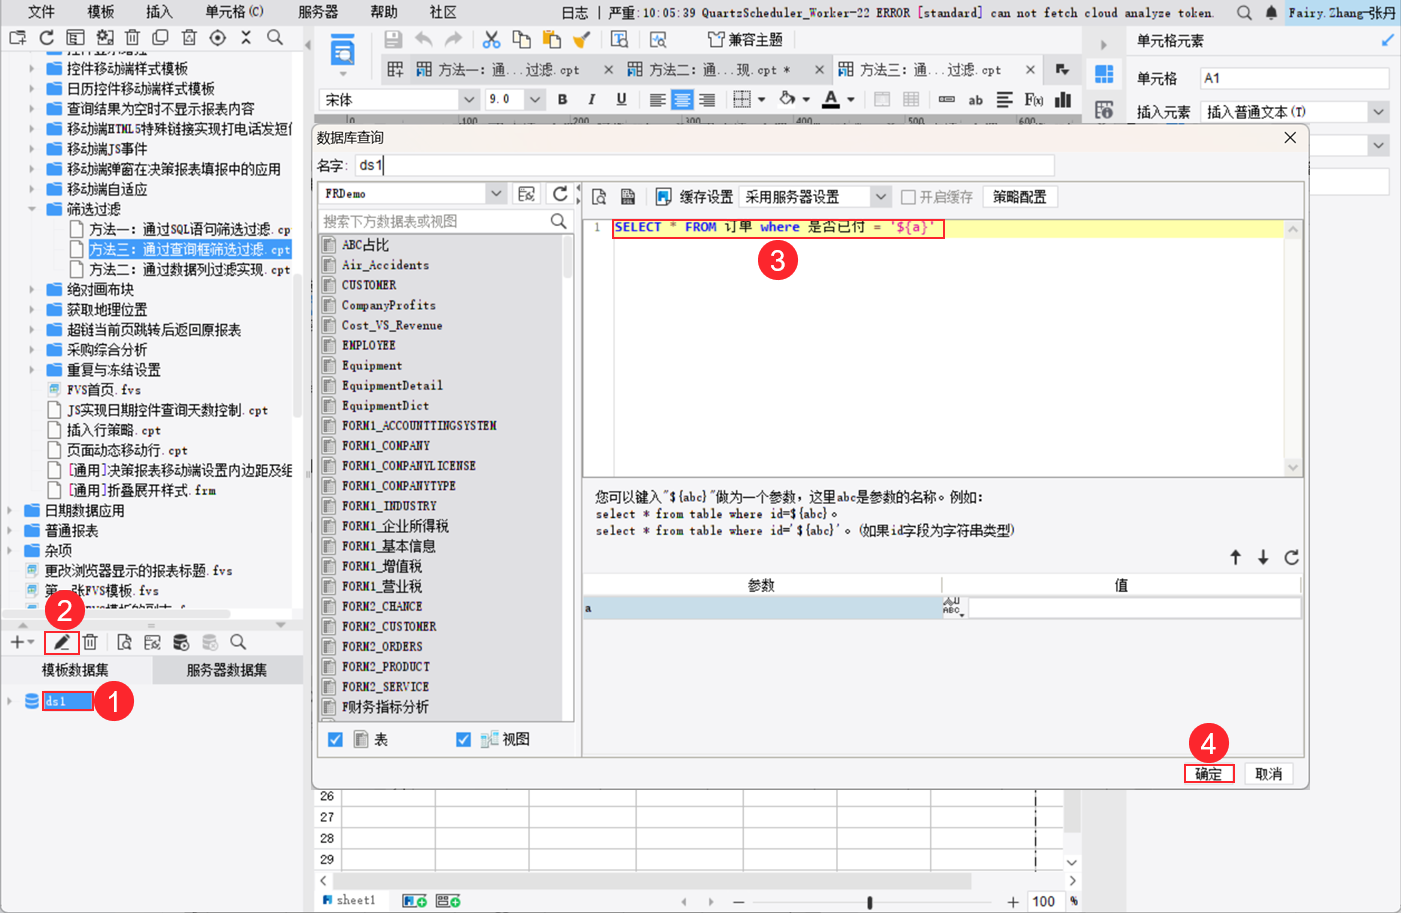Screen dimensions: 1401x913
Task: Open the 插入 menu
Action: [x=159, y=12]
